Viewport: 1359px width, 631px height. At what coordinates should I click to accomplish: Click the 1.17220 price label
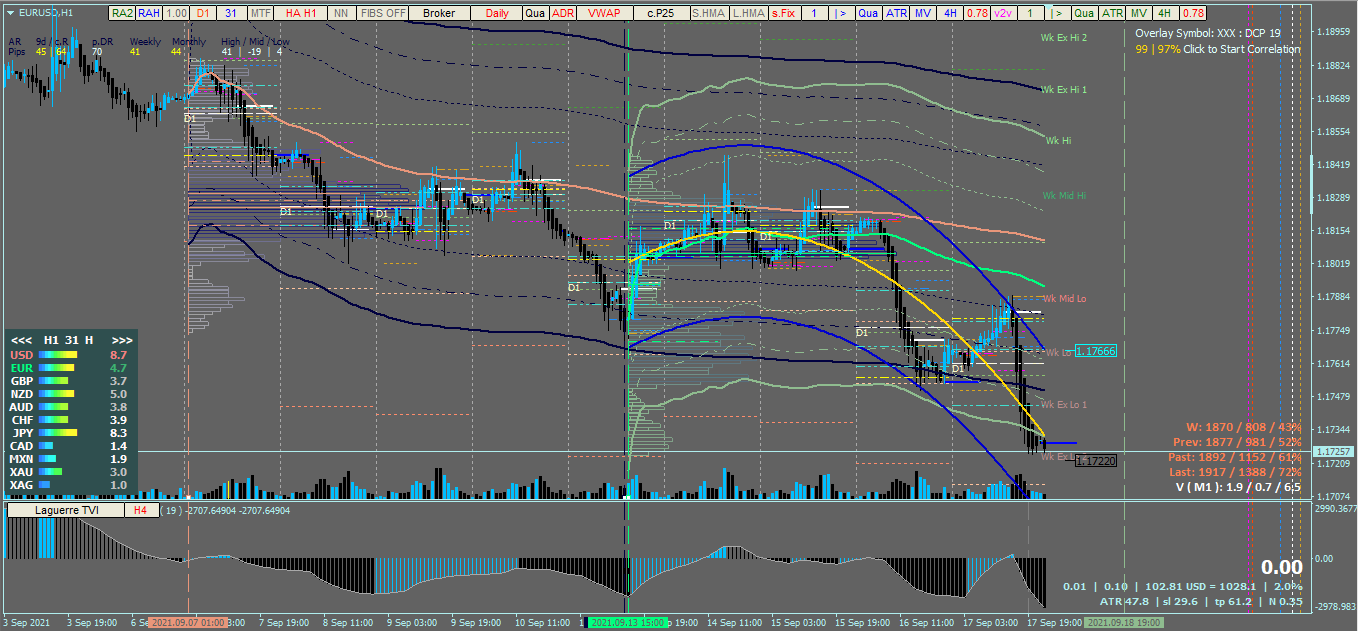[1095, 460]
